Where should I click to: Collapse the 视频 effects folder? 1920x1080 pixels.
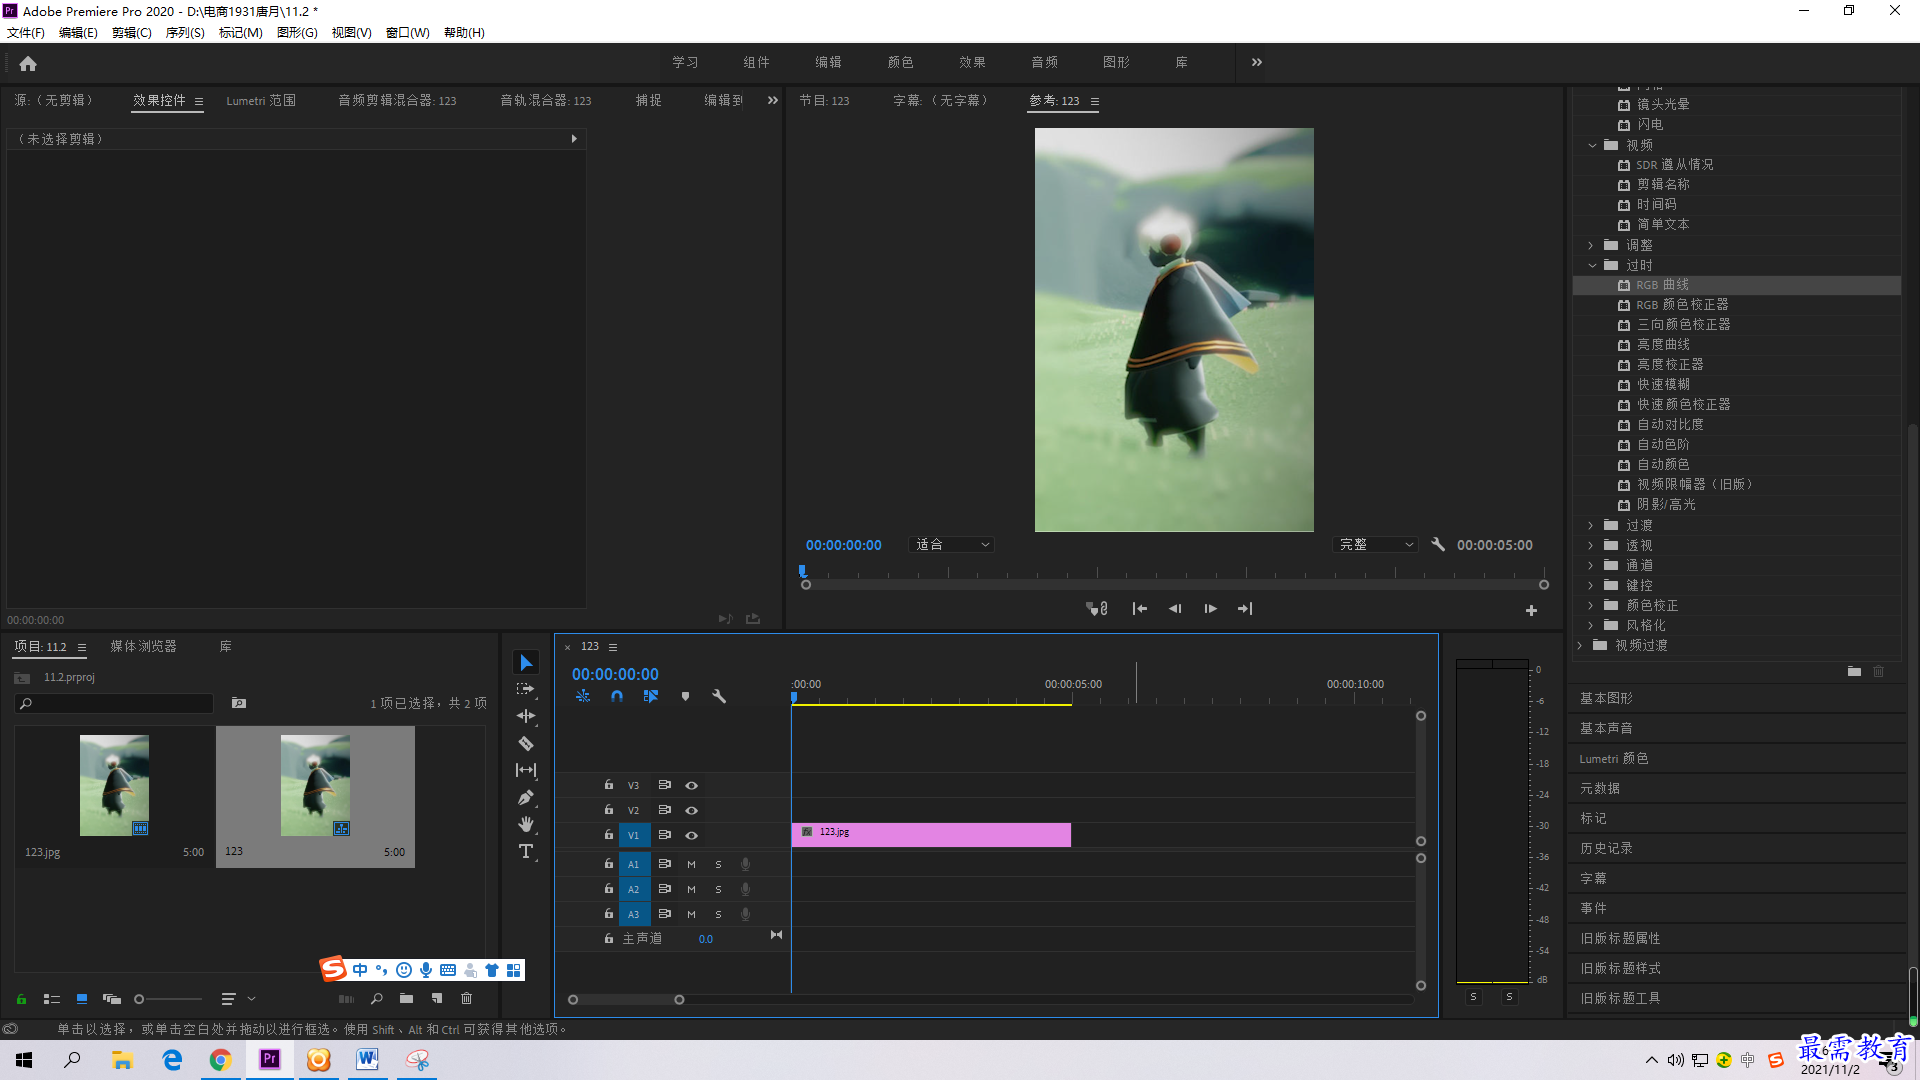pos(1592,145)
